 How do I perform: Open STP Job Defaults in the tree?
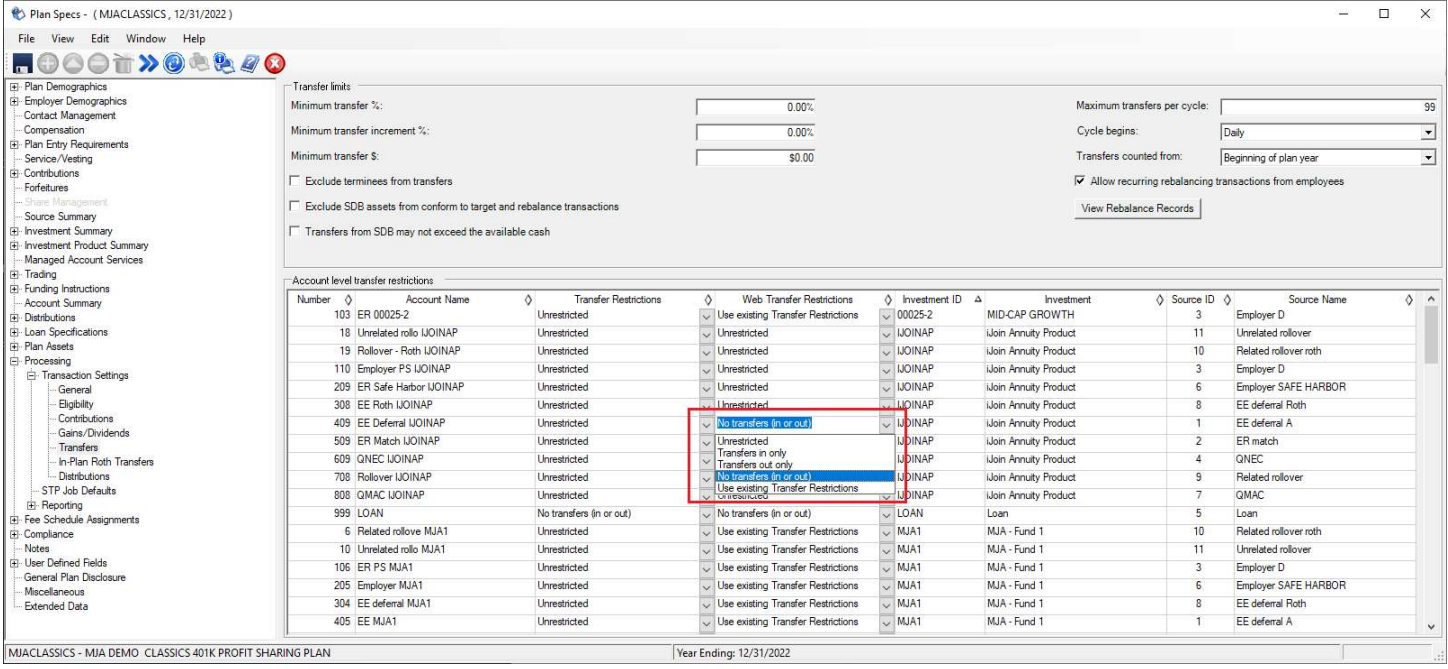pos(79,491)
